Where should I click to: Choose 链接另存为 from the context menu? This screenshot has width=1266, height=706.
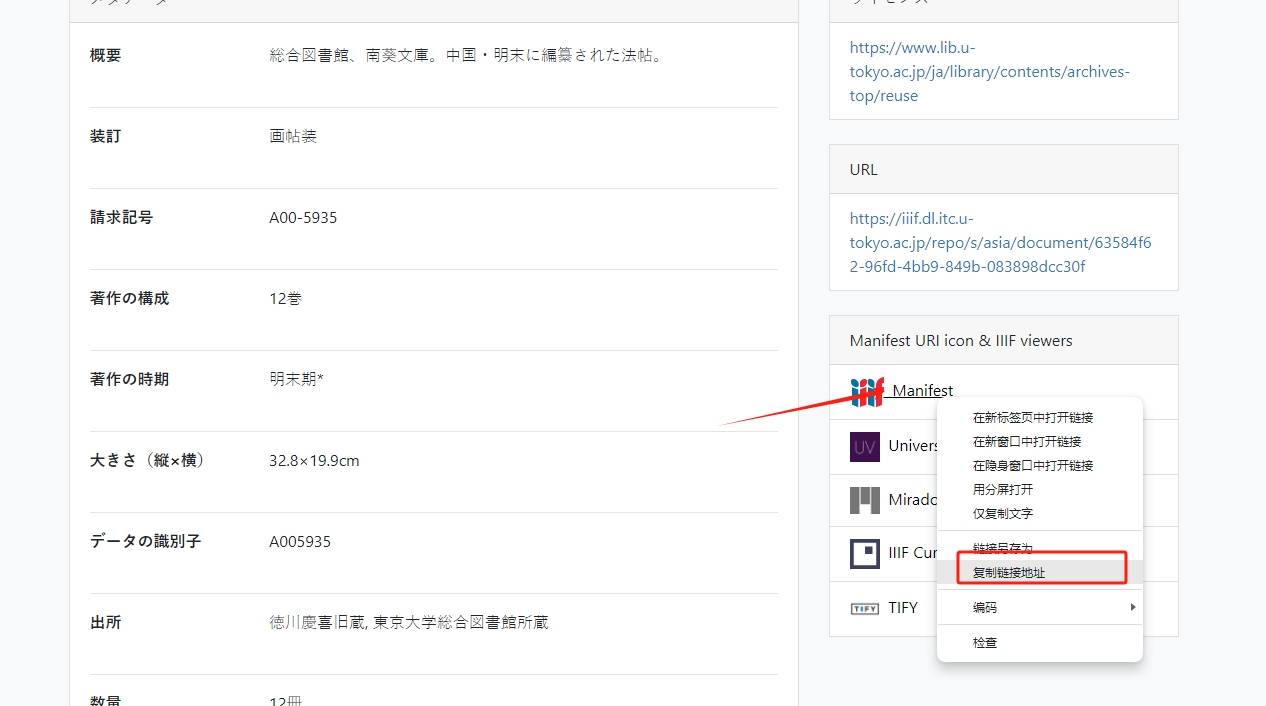click(x=1002, y=547)
